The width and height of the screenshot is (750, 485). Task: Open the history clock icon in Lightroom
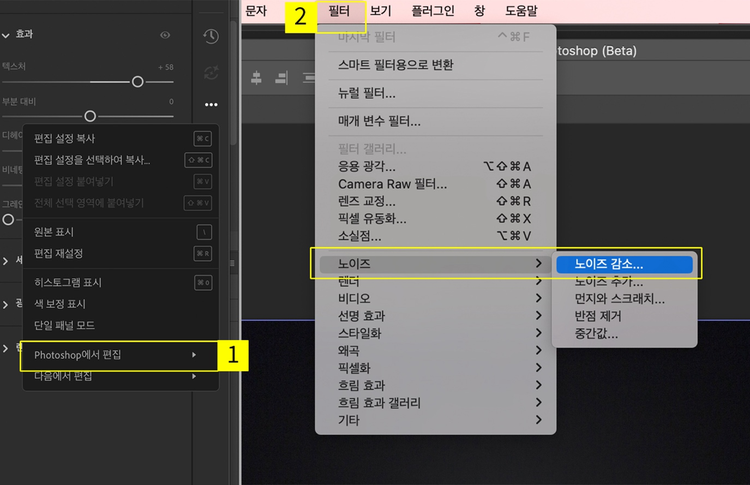[211, 36]
